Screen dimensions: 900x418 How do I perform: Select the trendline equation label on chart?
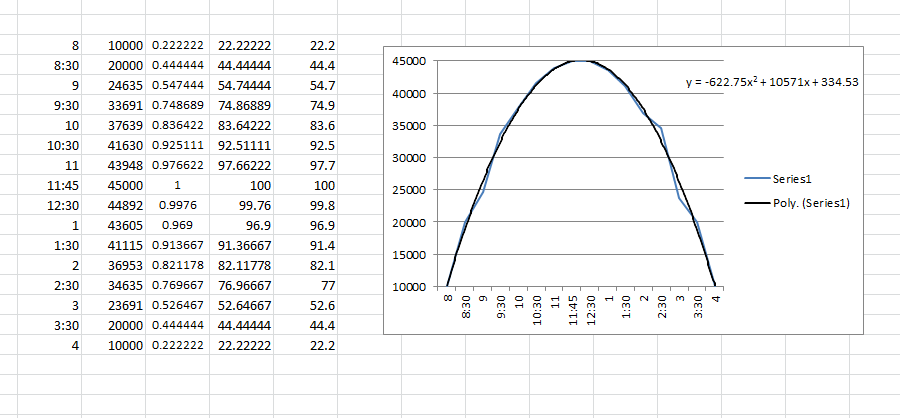(772, 83)
